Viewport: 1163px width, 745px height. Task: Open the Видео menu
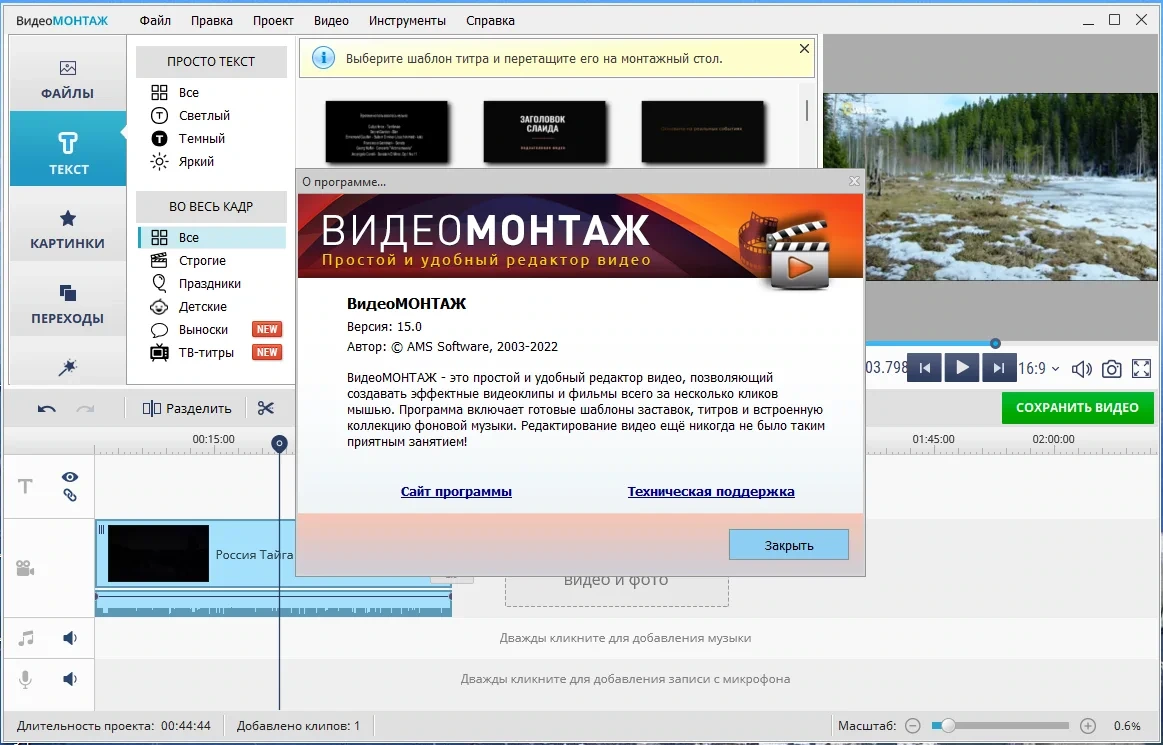tap(331, 21)
